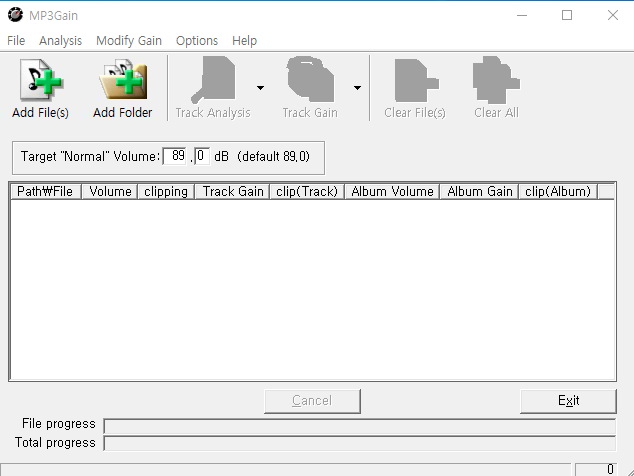Click the status bar counter showing 0
Viewport: 634px width, 476px height.
point(596,469)
